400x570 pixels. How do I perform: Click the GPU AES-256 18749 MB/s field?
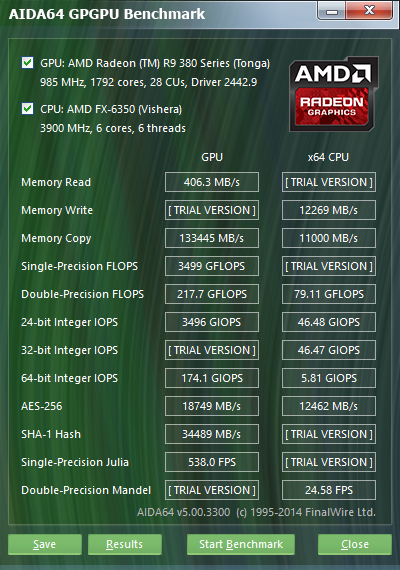click(212, 406)
